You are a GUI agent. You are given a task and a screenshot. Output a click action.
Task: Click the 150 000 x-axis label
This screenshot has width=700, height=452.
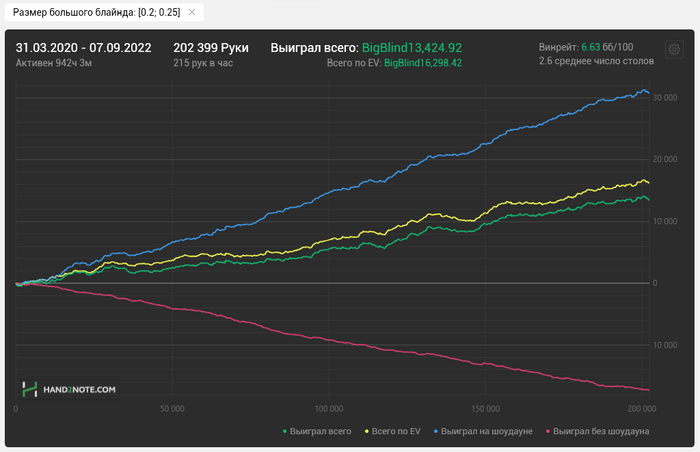click(485, 409)
